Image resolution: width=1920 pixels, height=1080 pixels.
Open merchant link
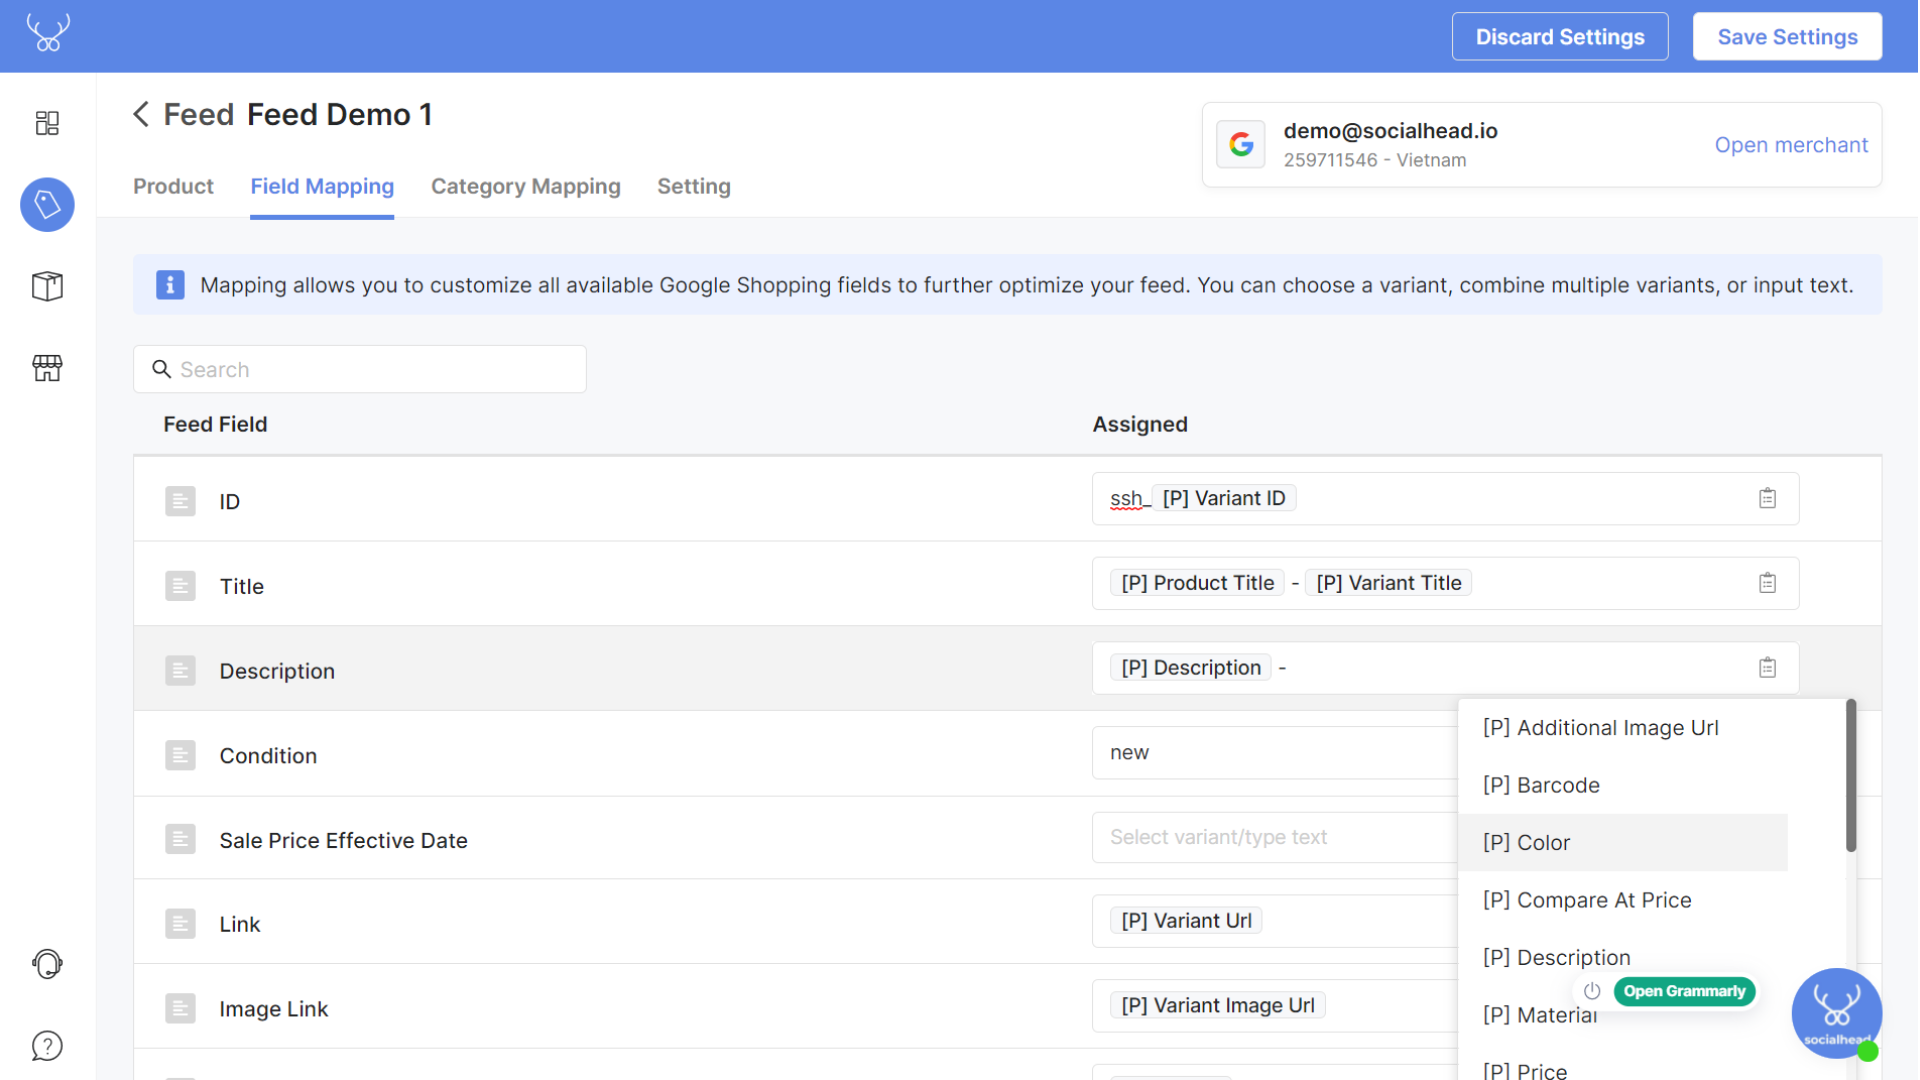click(1791, 145)
